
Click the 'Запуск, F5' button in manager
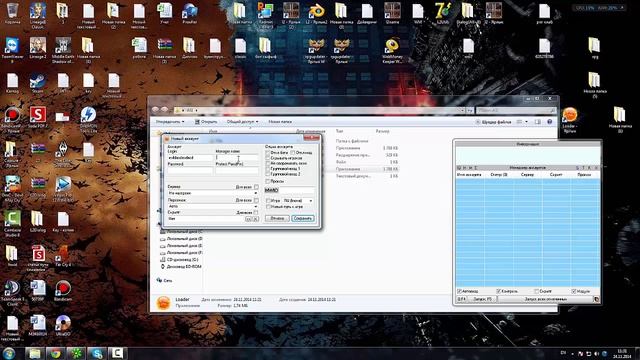pyautogui.click(x=482, y=299)
